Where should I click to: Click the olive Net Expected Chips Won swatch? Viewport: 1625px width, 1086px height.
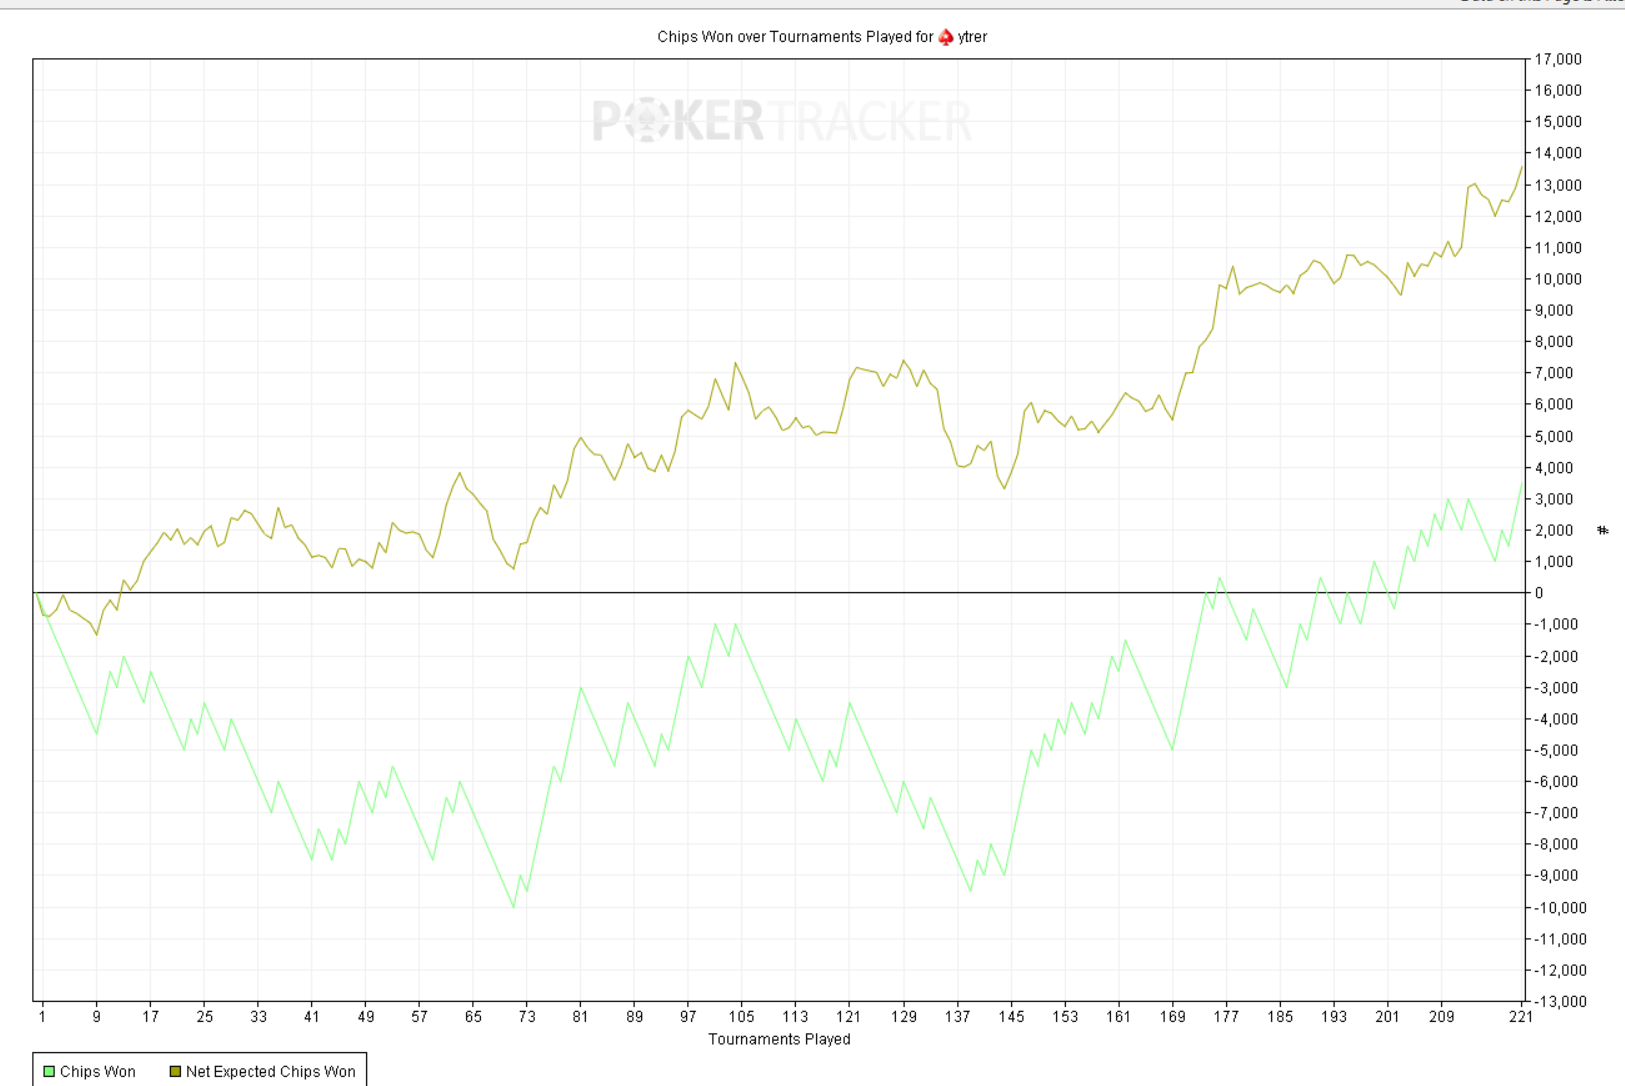tap(175, 1072)
